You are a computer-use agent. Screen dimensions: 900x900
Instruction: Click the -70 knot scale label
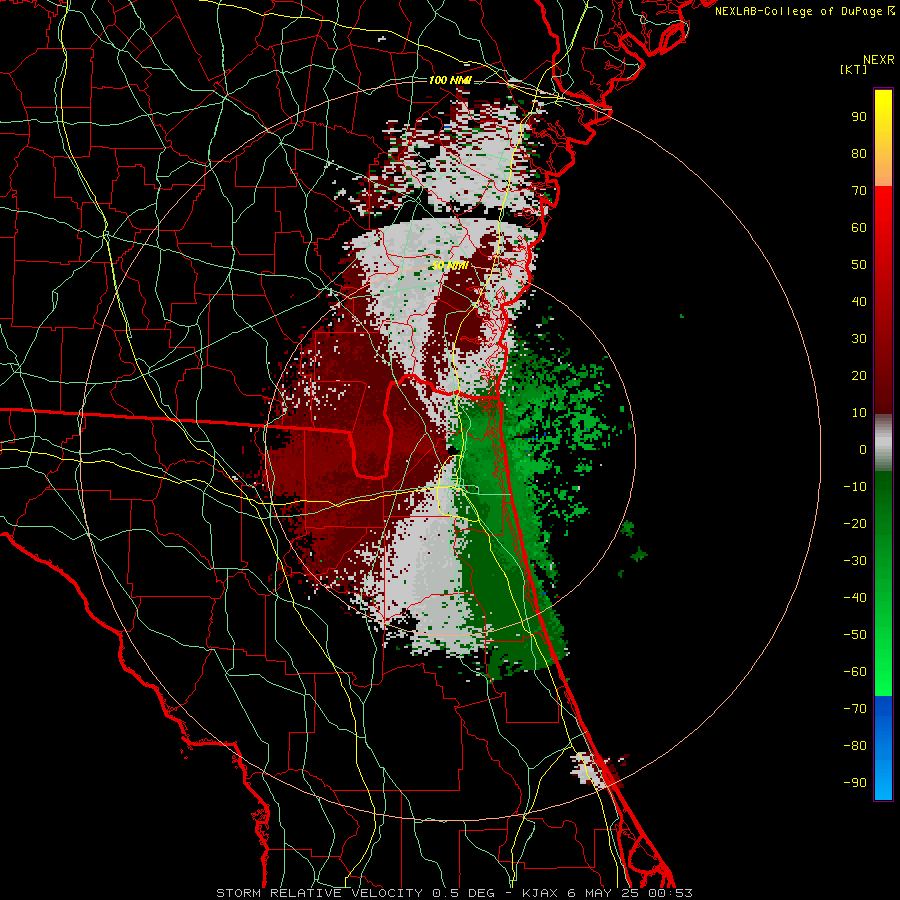pyautogui.click(x=855, y=709)
